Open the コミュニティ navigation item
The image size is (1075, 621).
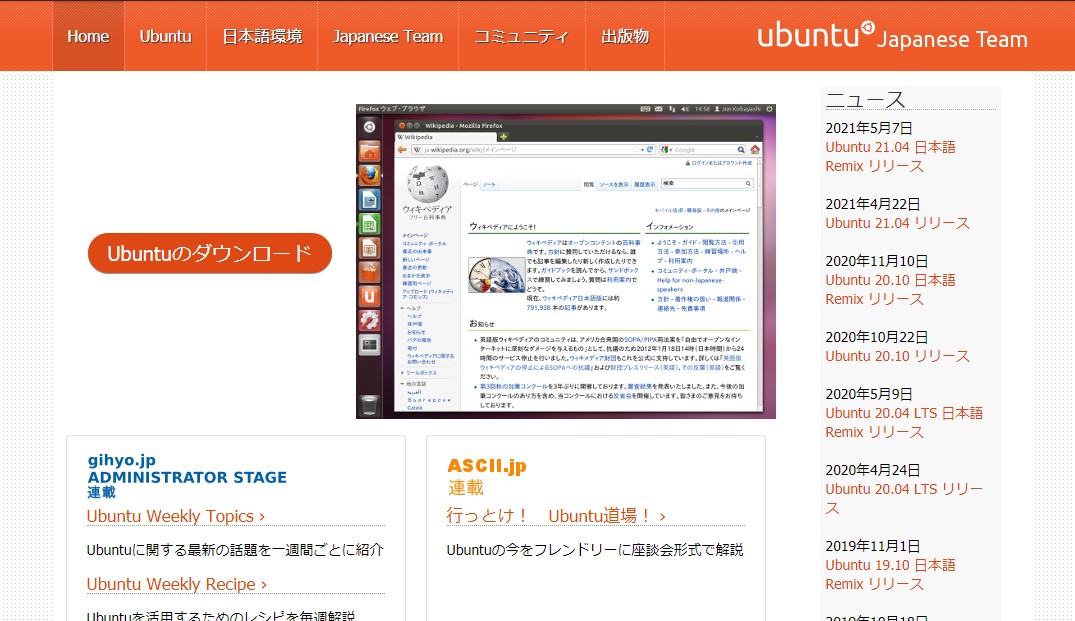point(522,36)
